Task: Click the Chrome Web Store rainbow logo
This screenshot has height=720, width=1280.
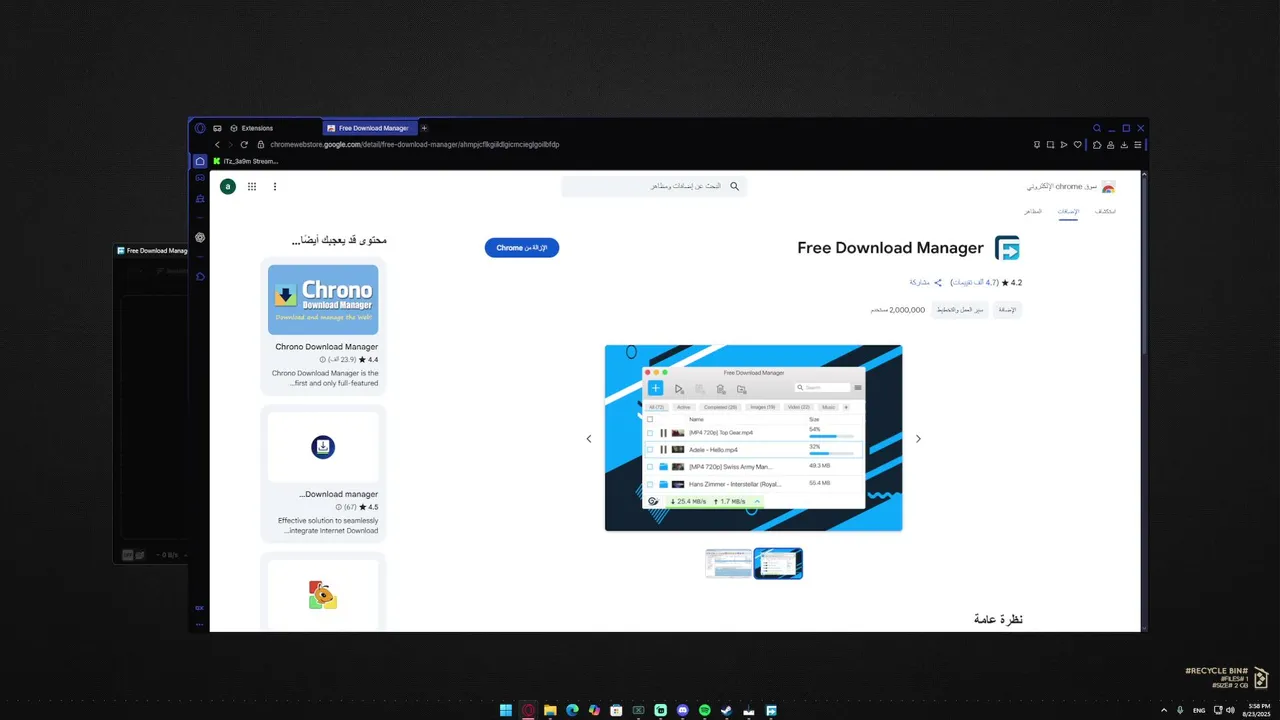Action: 1108,187
